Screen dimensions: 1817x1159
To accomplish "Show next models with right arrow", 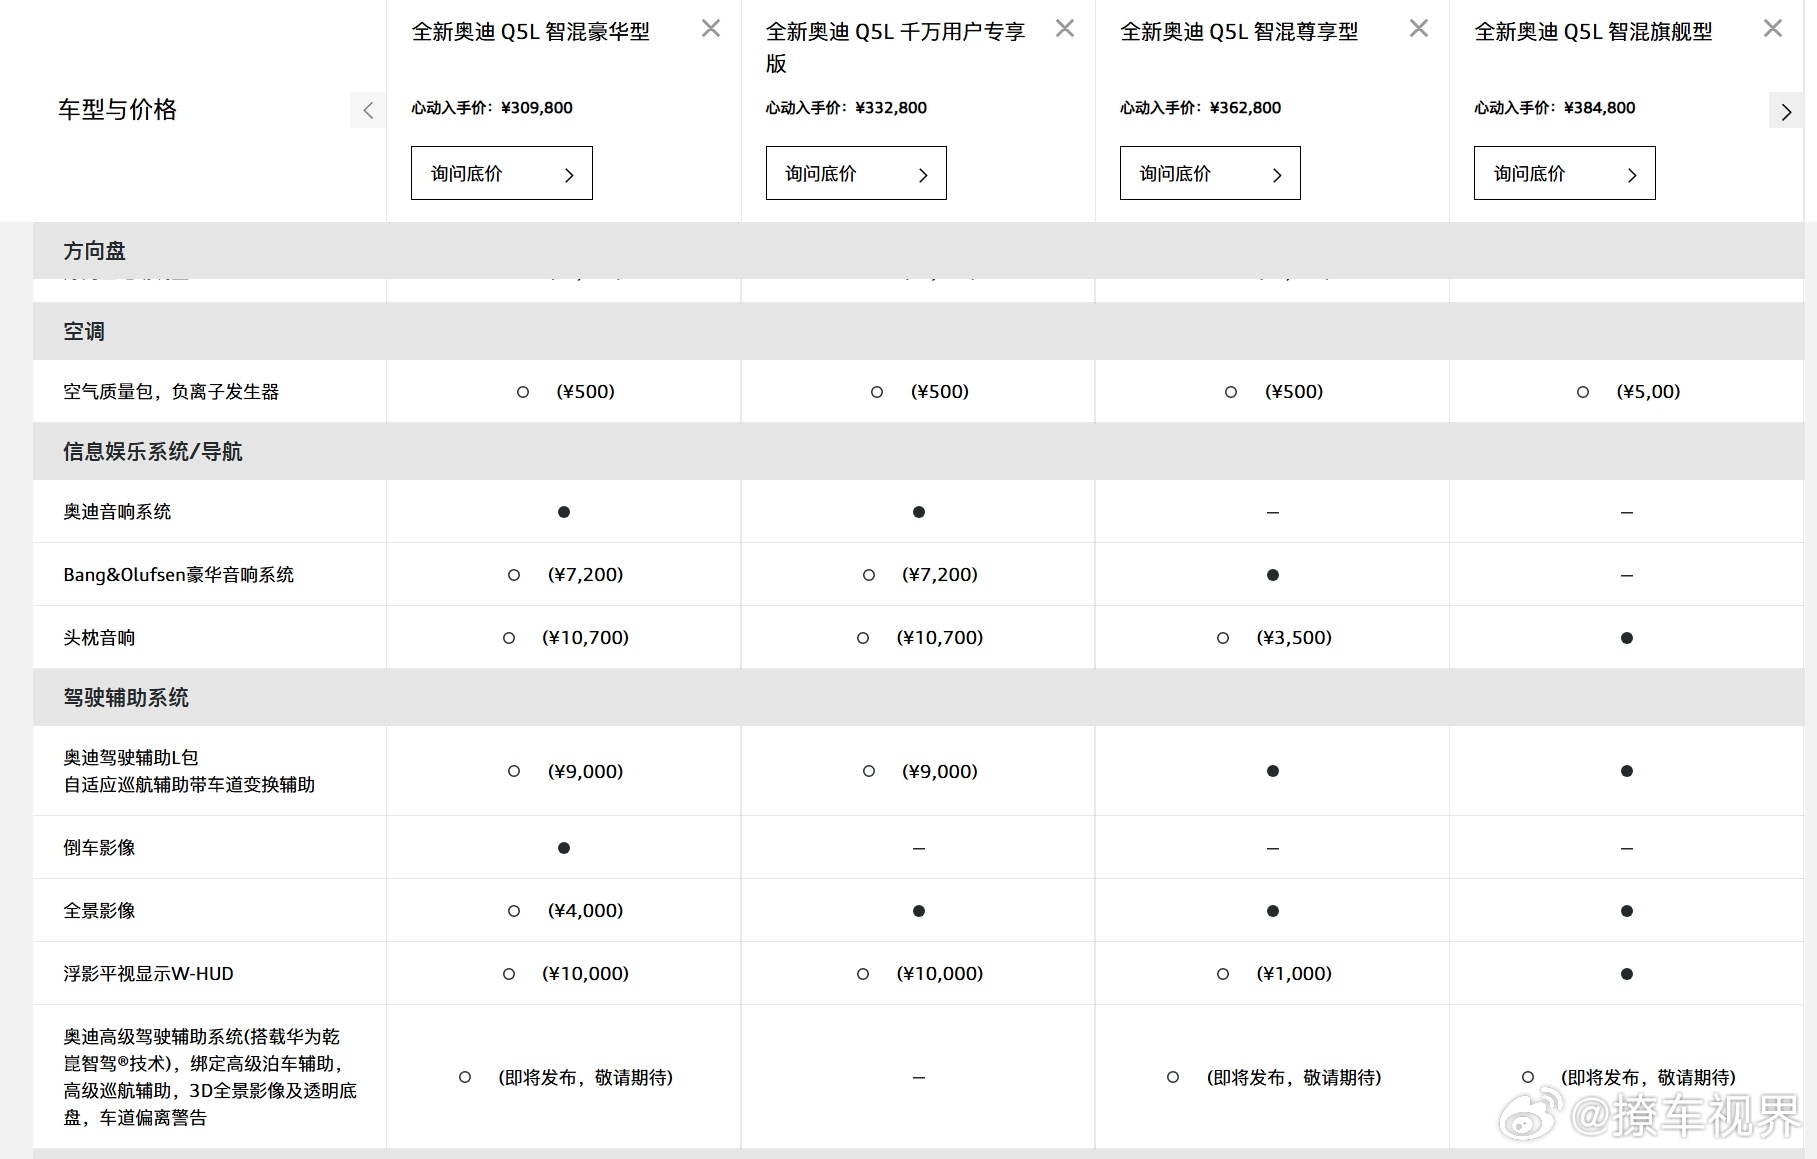I will [x=1786, y=111].
